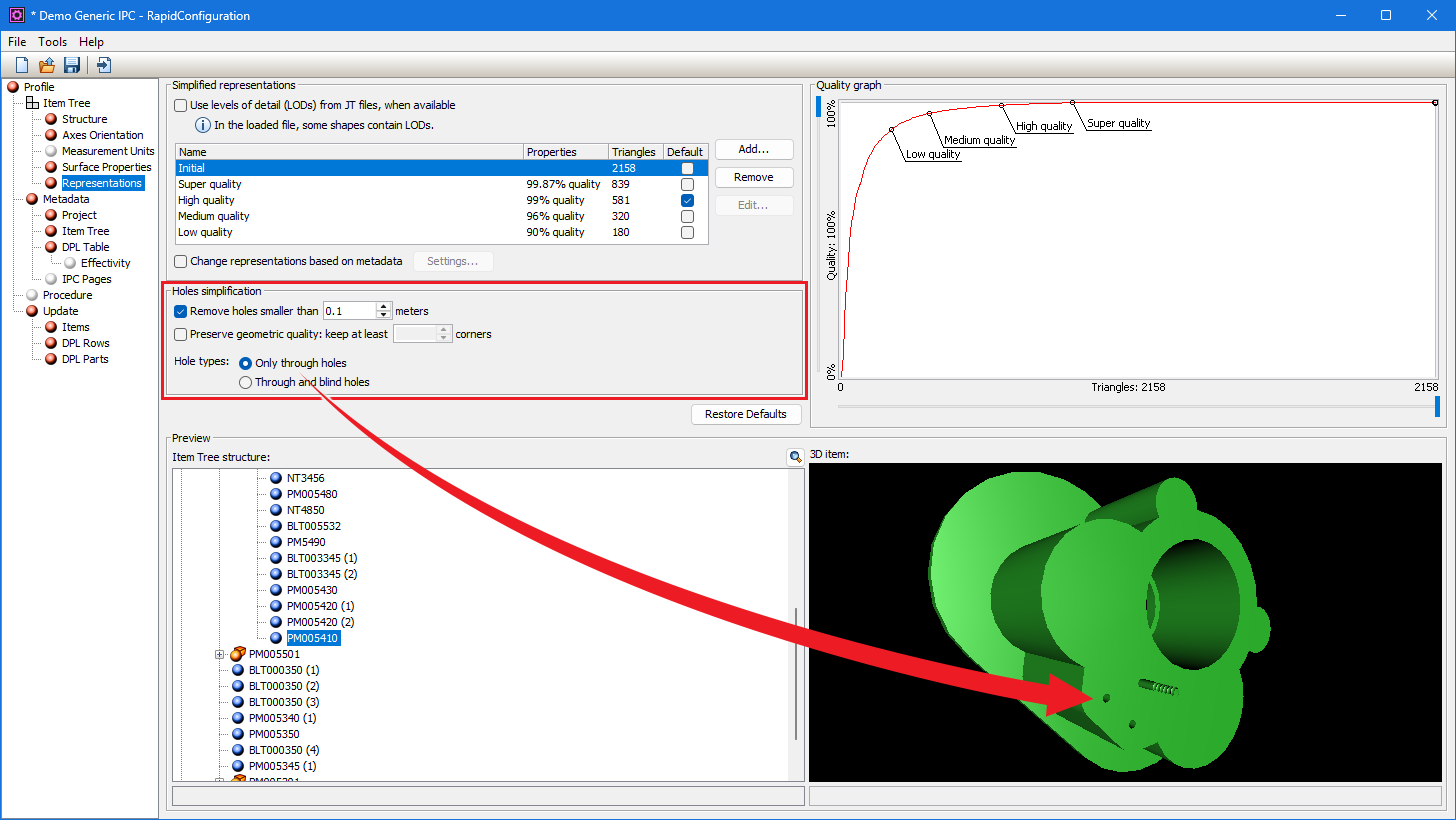Expand the PM005501 tree node
Screen dimensions: 1456x820
coord(220,653)
